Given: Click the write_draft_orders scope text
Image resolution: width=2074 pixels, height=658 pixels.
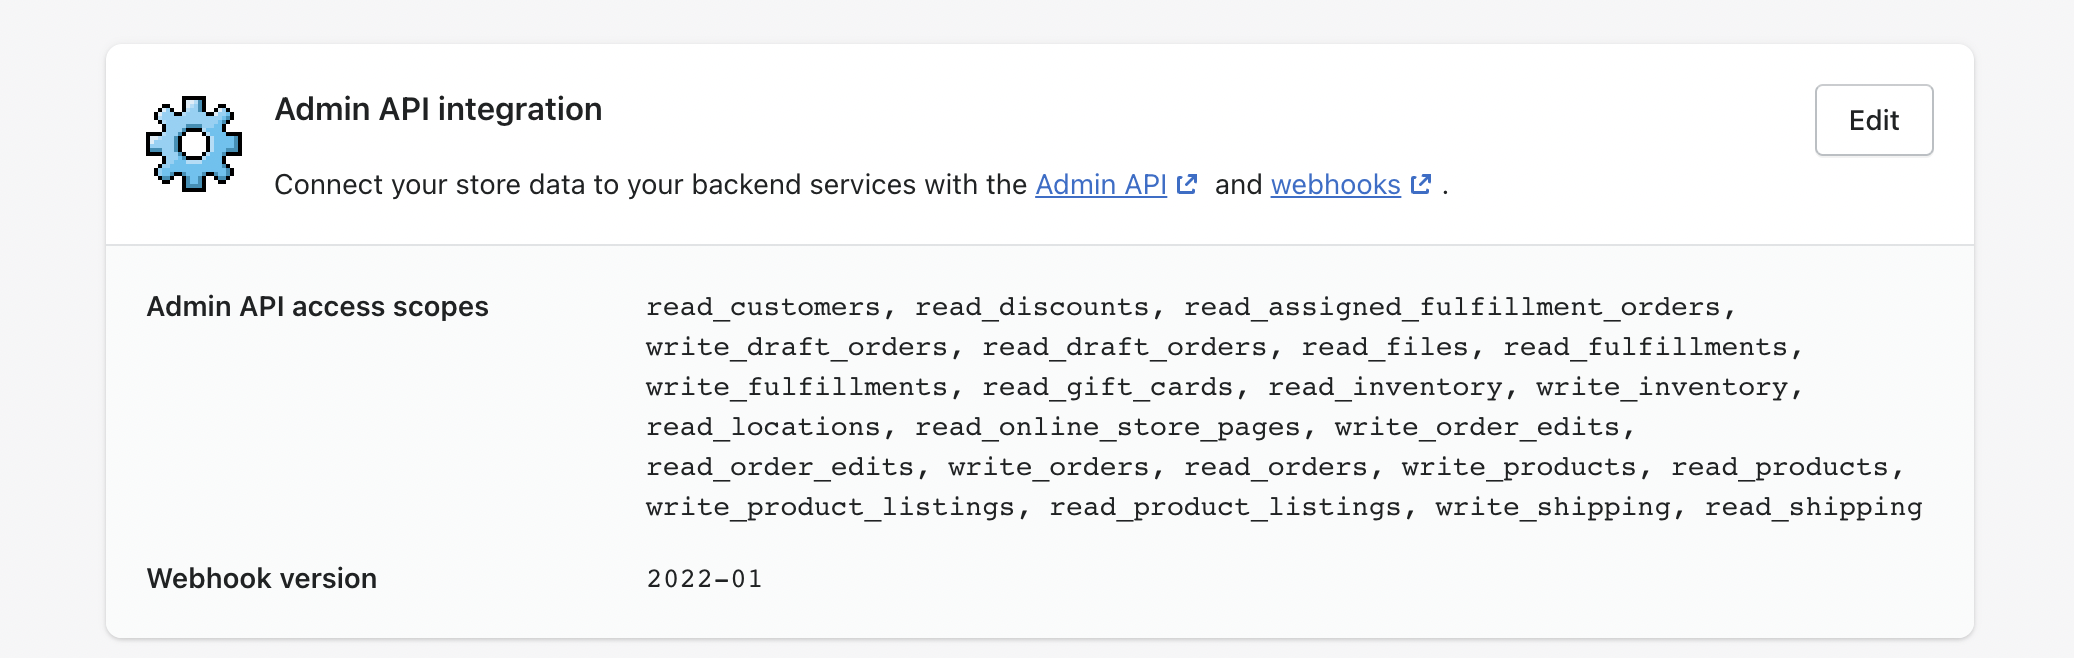Looking at the screenshot, I should pyautogui.click(x=796, y=347).
